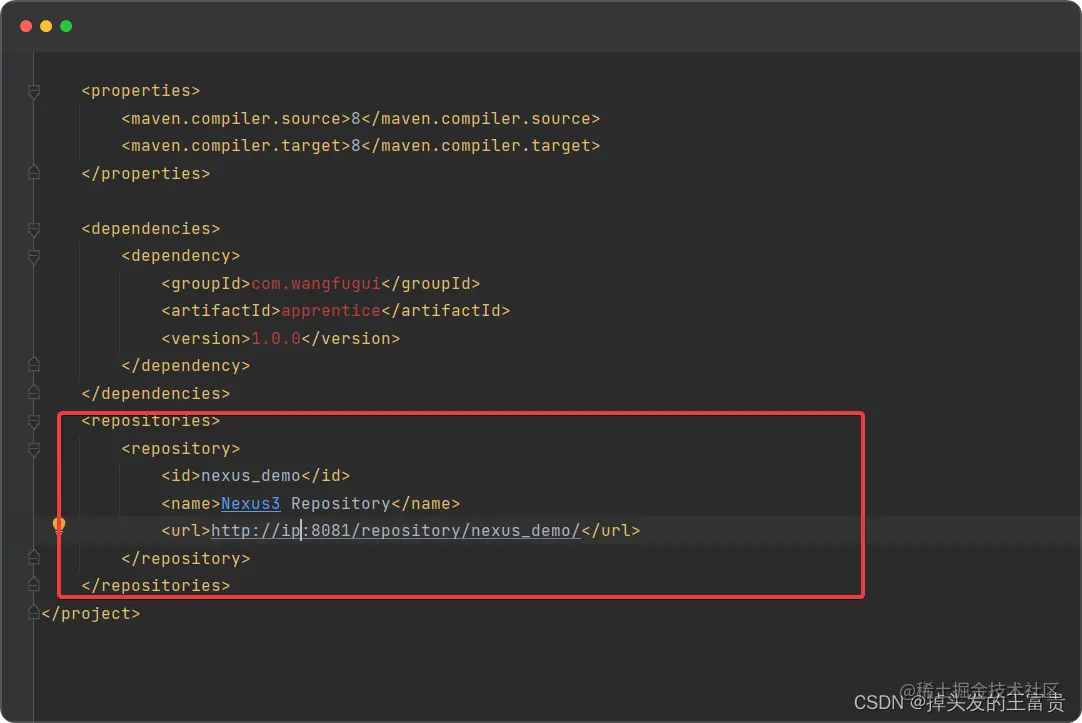The height and width of the screenshot is (723, 1082).
Task: Click the maven.compiler.source line
Action: click(361, 119)
